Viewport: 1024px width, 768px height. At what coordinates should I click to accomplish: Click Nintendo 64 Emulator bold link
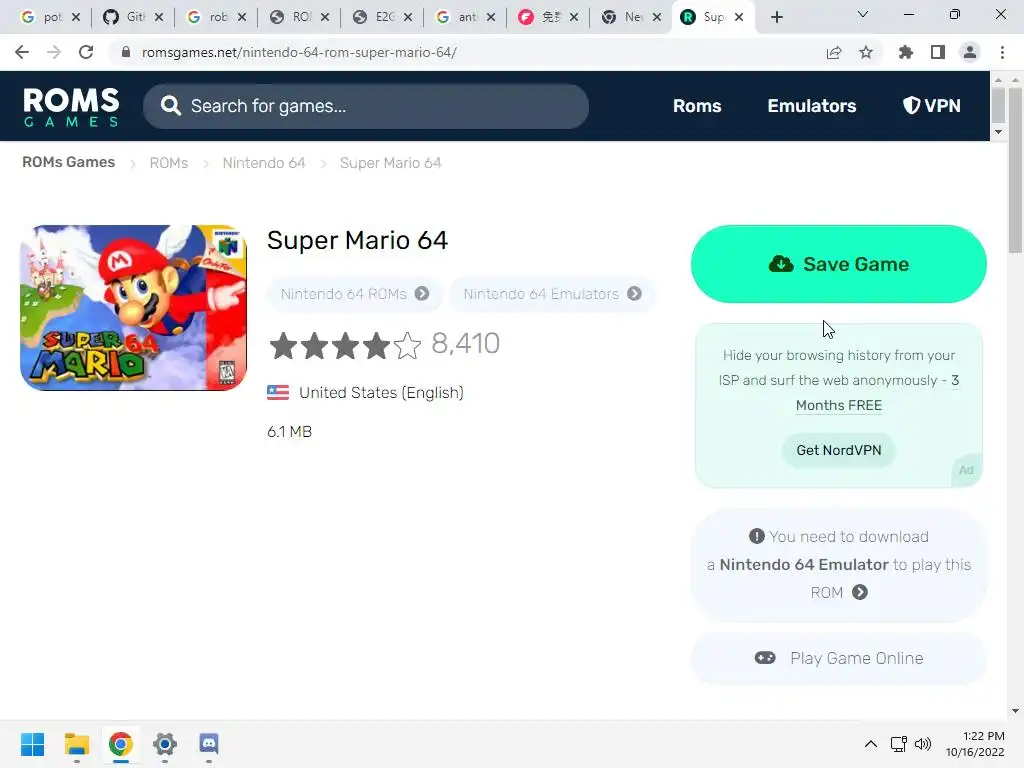pos(804,564)
